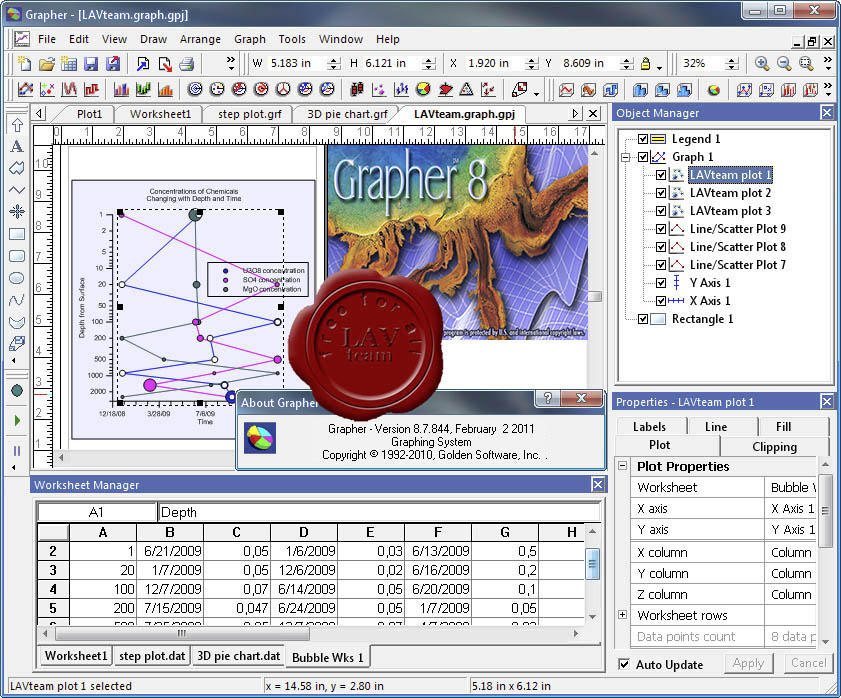Switch to the 3D pie chart.dat tab
The width and height of the screenshot is (841, 698).
pyautogui.click(x=239, y=656)
